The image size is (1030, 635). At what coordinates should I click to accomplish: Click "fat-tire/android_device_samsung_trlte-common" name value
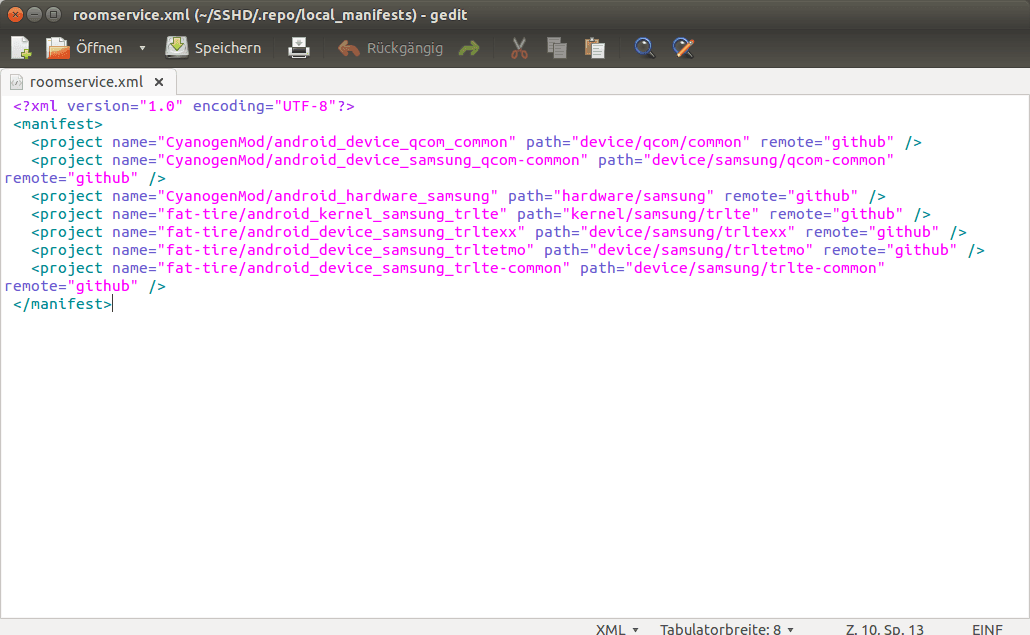(363, 269)
